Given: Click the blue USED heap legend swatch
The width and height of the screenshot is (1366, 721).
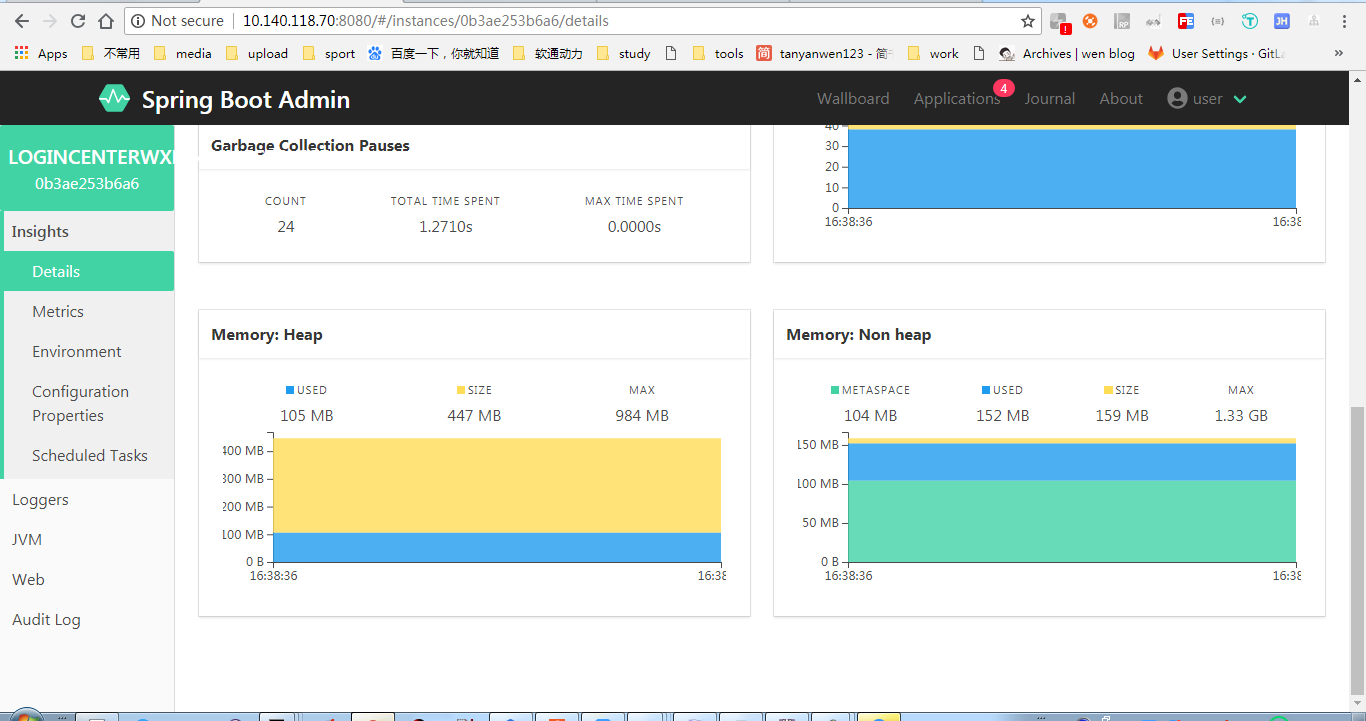Looking at the screenshot, I should tap(290, 390).
